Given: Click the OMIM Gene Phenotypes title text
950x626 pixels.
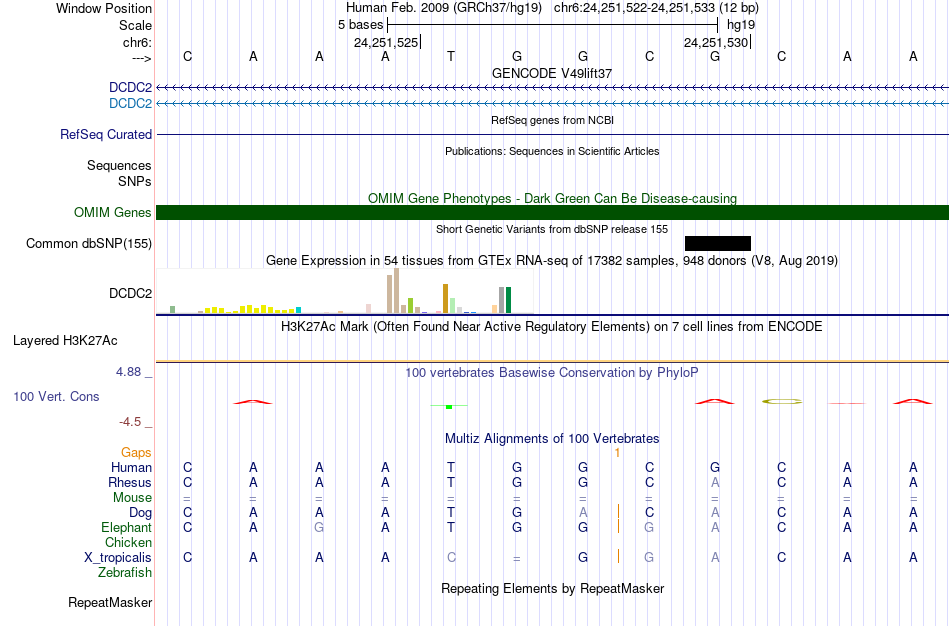Looking at the screenshot, I should [552, 198].
